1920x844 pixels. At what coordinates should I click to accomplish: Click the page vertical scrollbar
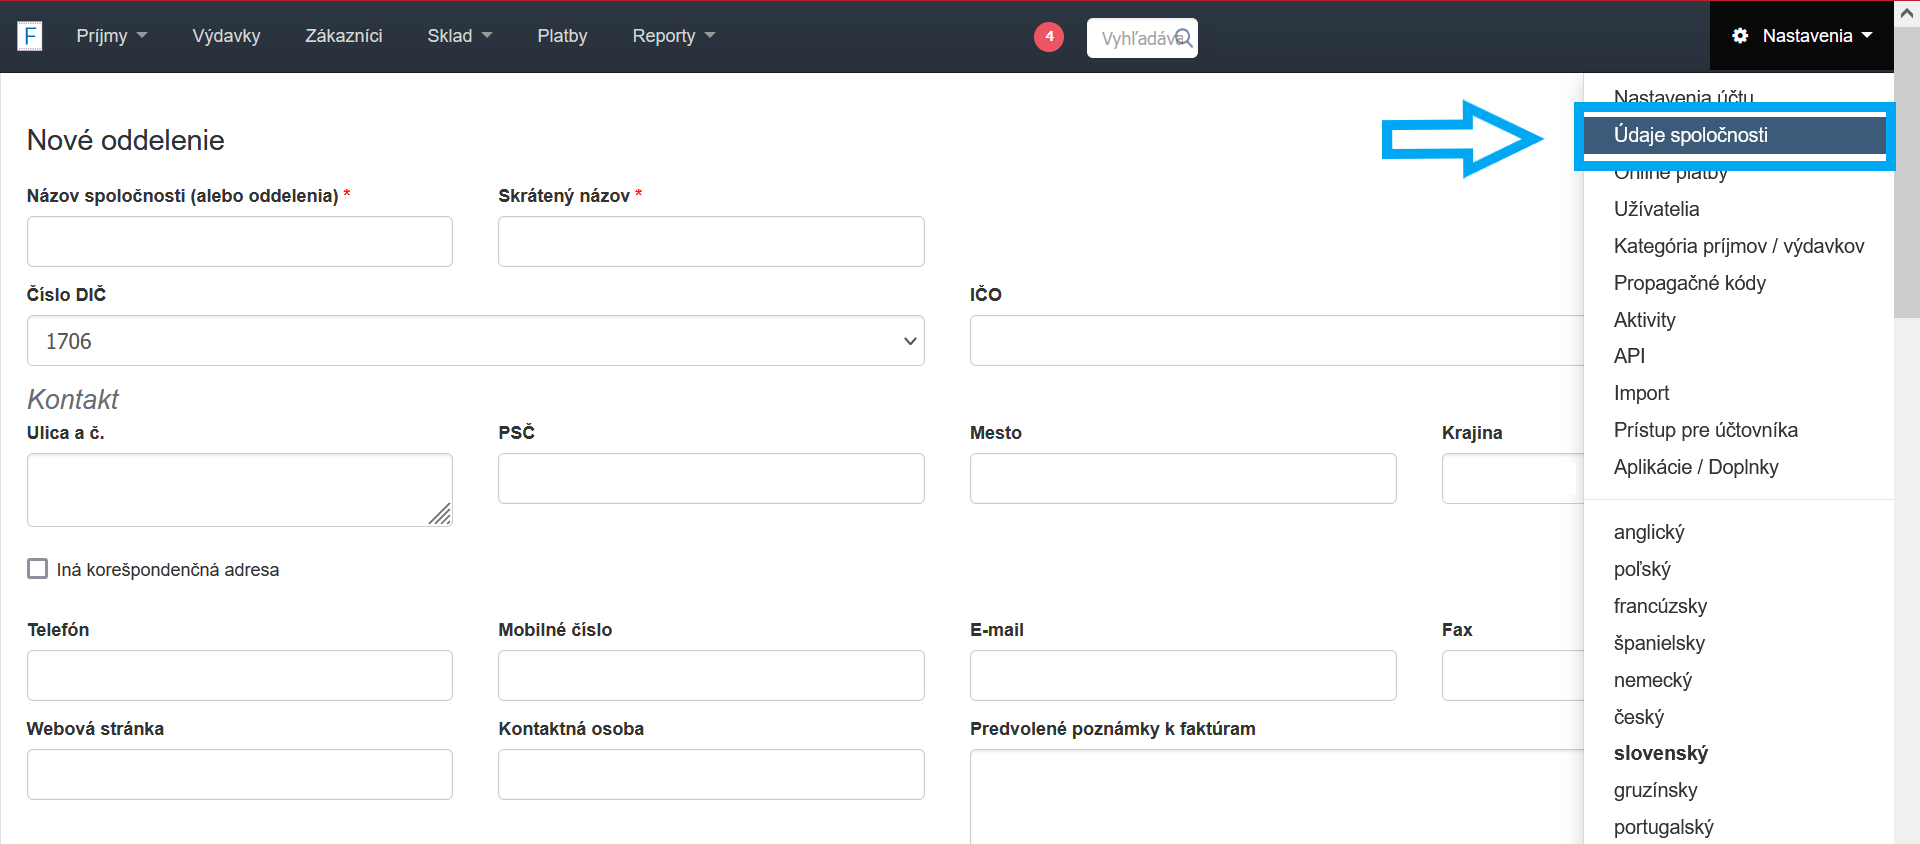click(x=1906, y=200)
